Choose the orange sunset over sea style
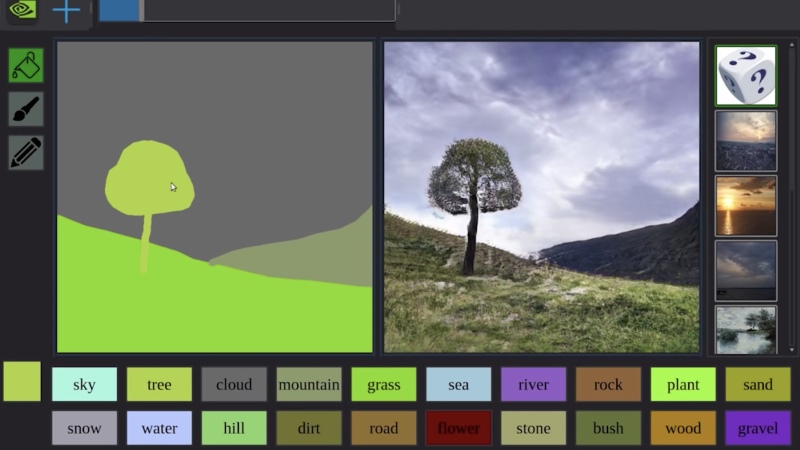The height and width of the screenshot is (450, 800). [746, 206]
